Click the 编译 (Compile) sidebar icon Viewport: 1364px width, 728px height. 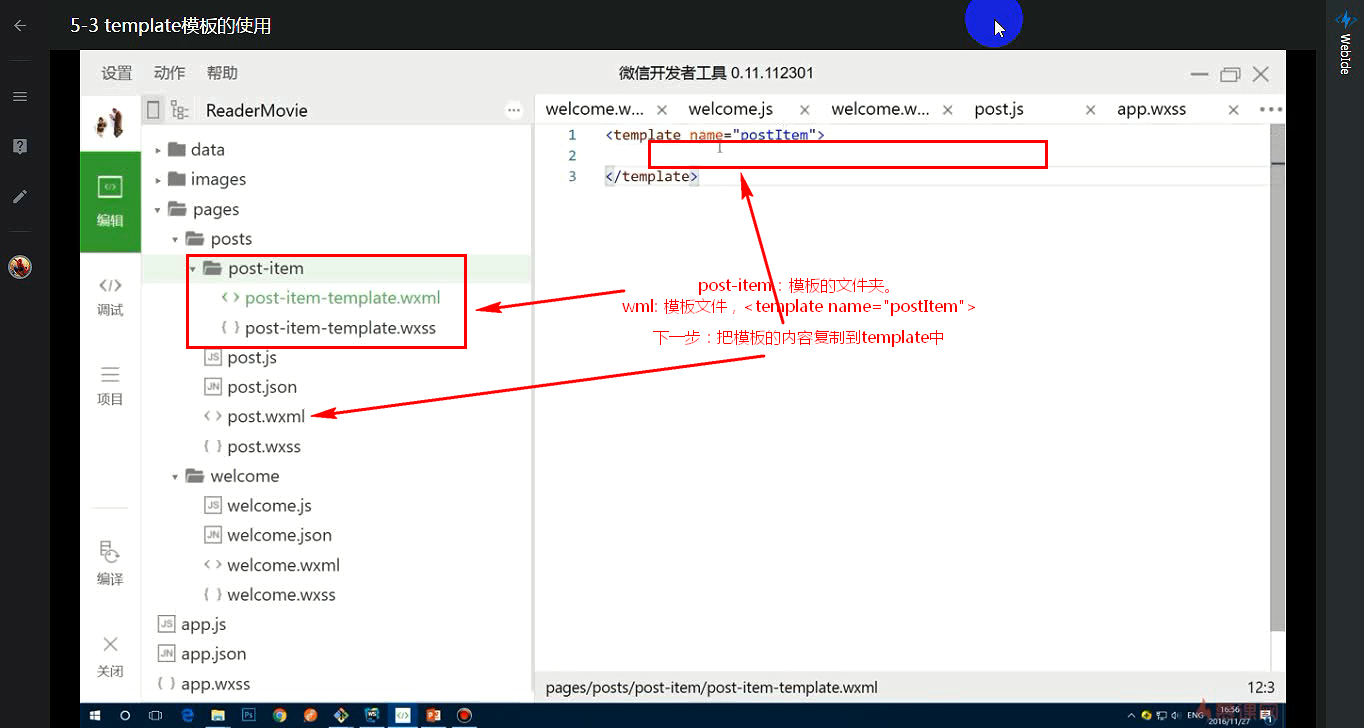pos(110,563)
